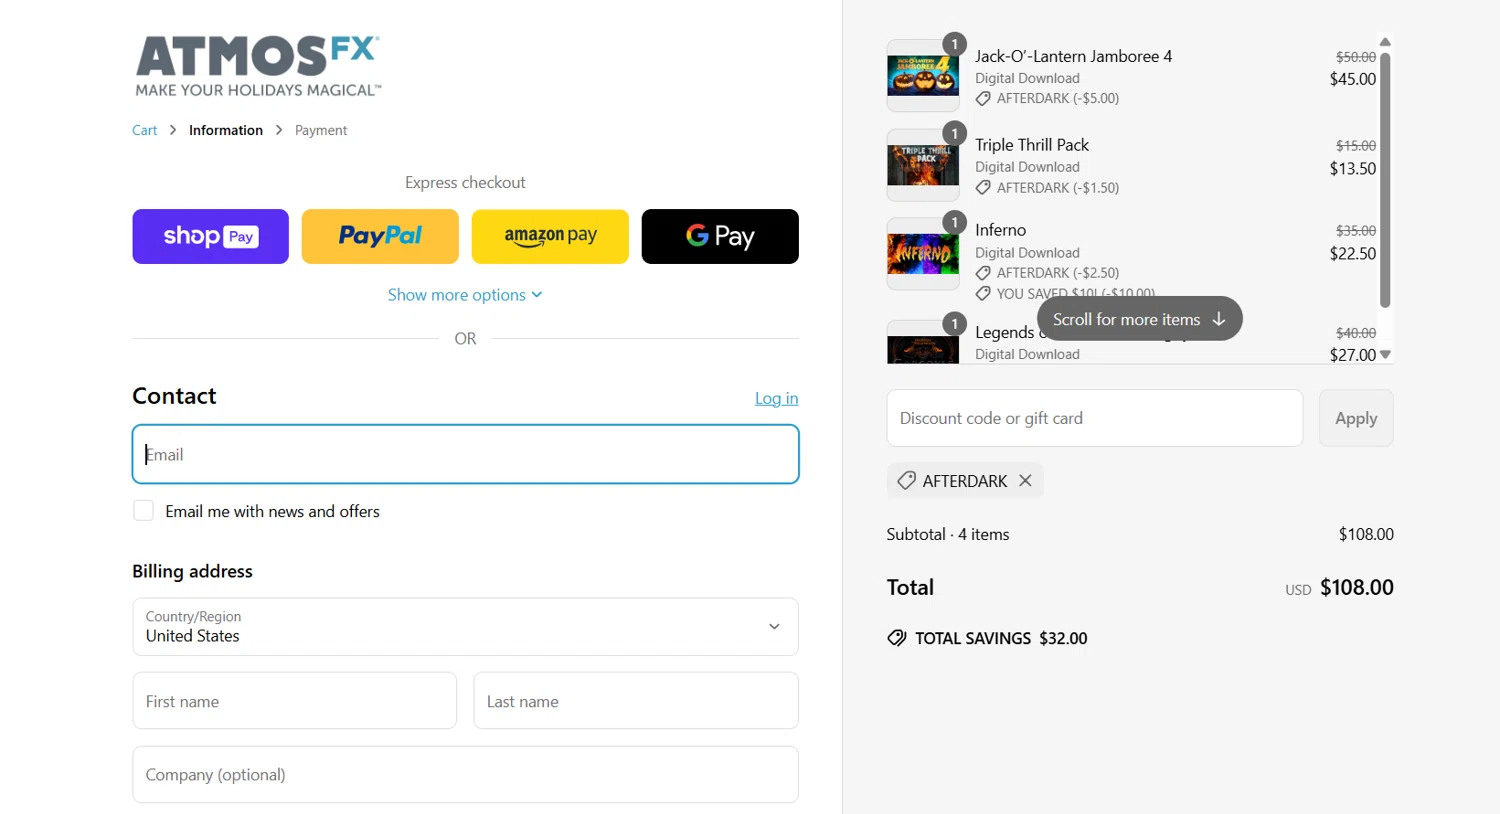Select Amazon Pay checkout

pyautogui.click(x=550, y=236)
